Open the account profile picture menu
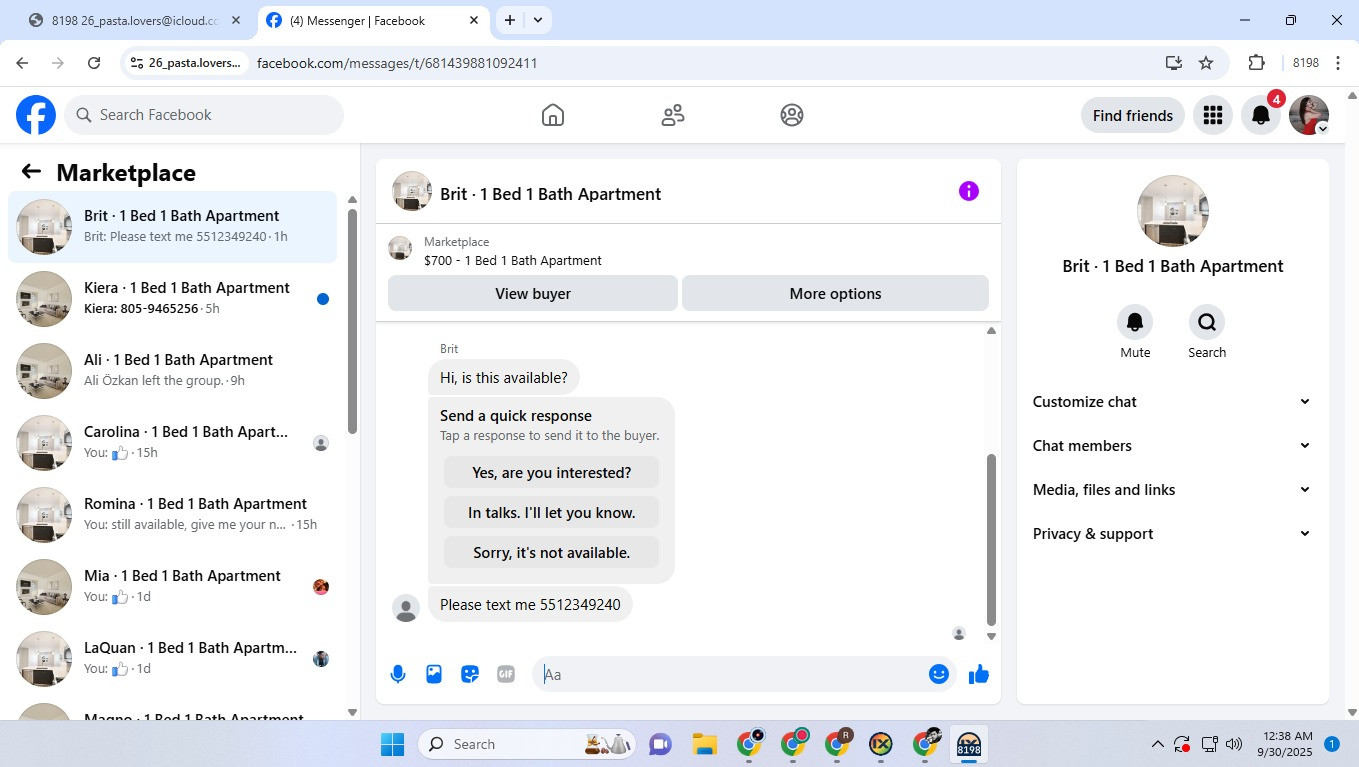This screenshot has width=1359, height=767. click(x=1309, y=115)
